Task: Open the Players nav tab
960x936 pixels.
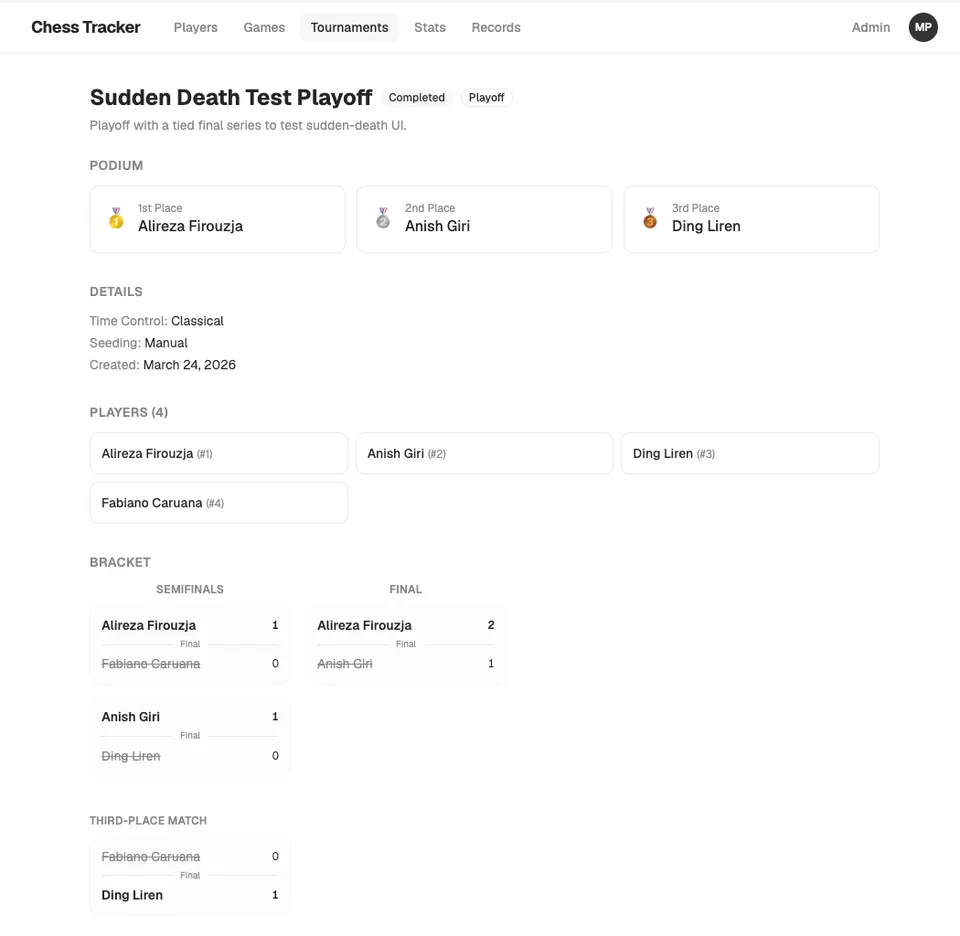Action: 195,28
